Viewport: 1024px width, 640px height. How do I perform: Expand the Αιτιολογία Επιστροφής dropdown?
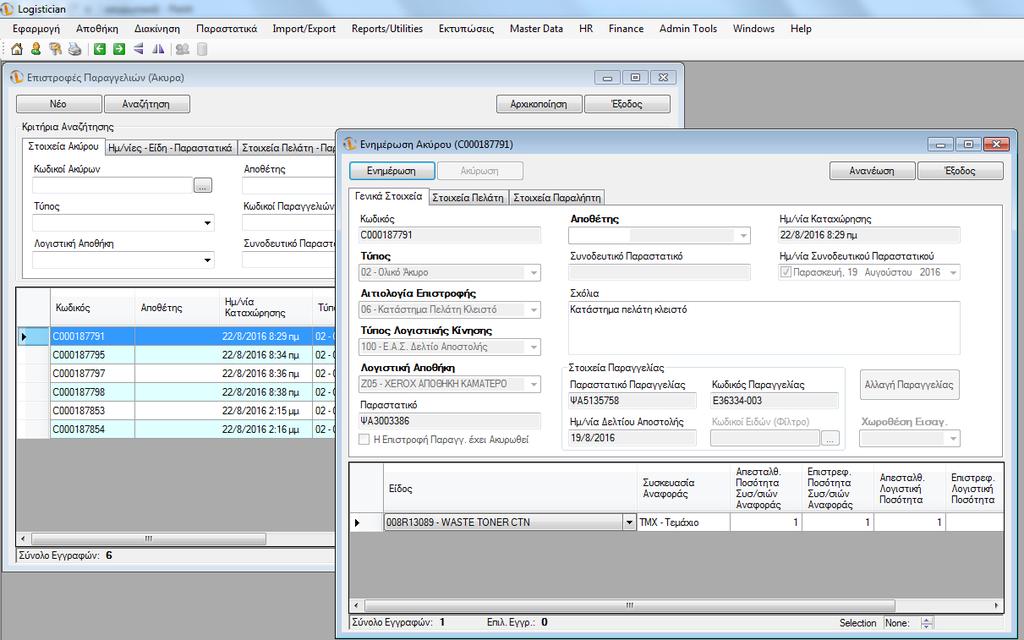[x=534, y=310]
